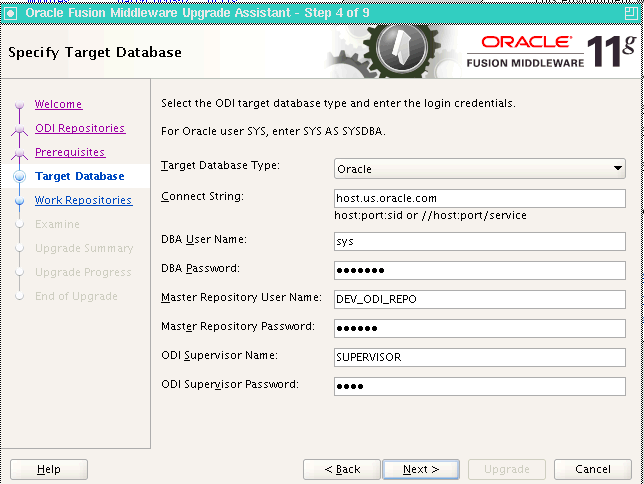This screenshot has height=484, width=644.
Task: Click the Target Database Type label
Action: pyautogui.click(x=220, y=165)
